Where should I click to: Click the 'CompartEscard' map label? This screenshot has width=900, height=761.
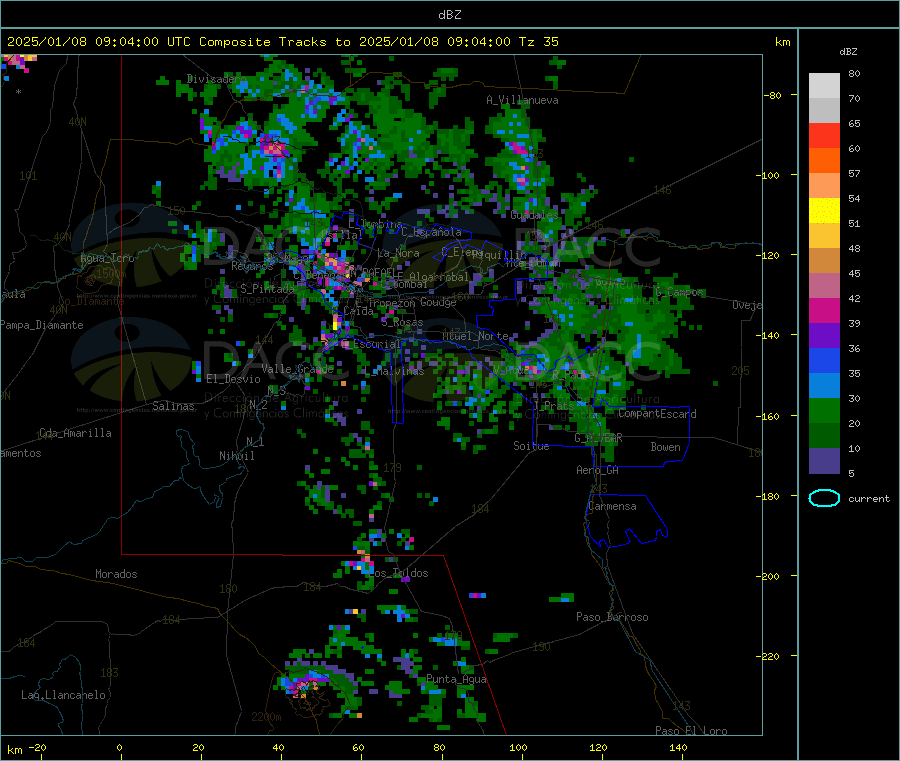(x=657, y=414)
